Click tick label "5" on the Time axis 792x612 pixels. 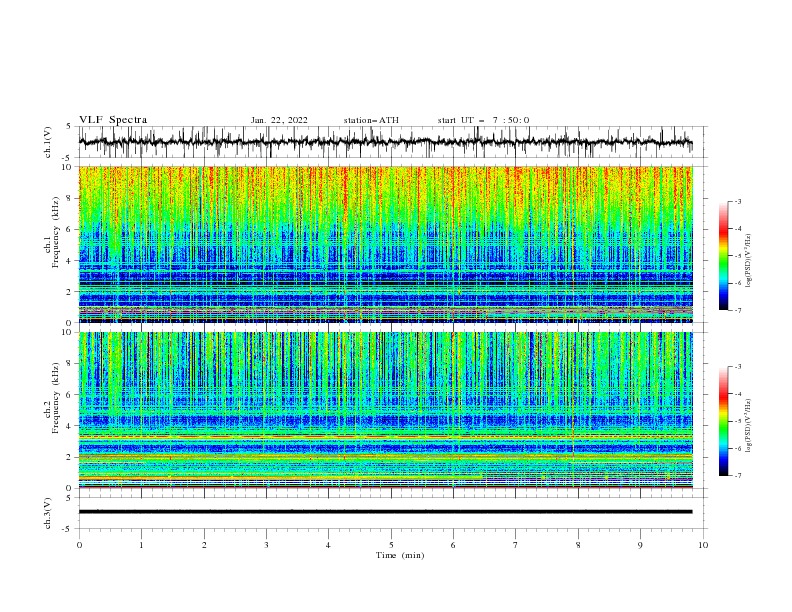391,545
